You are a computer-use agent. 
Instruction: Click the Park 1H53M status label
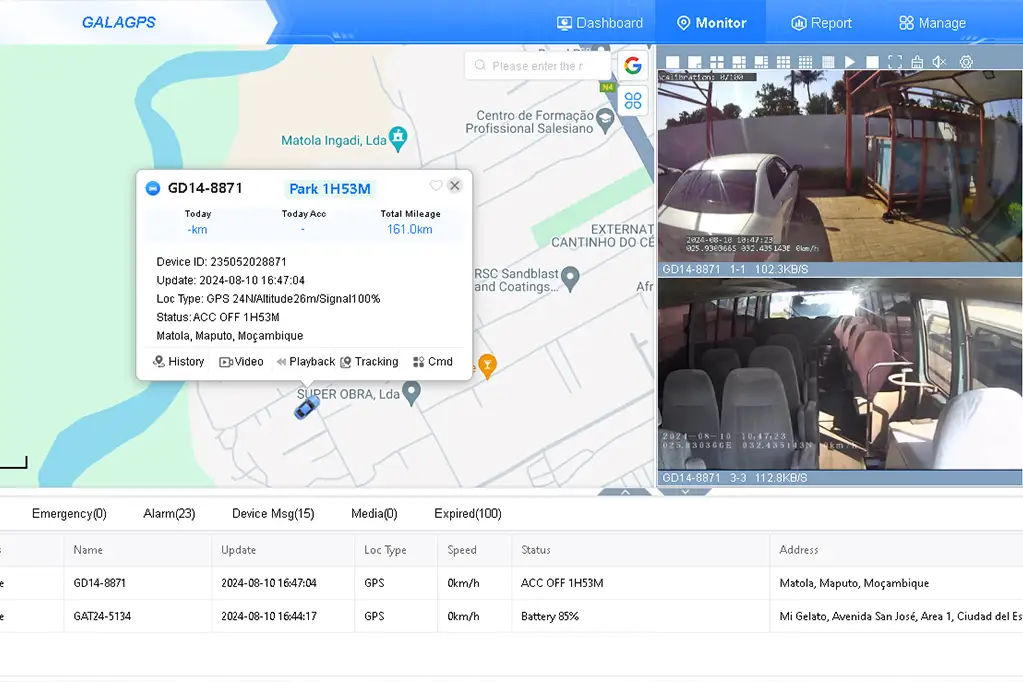329,189
